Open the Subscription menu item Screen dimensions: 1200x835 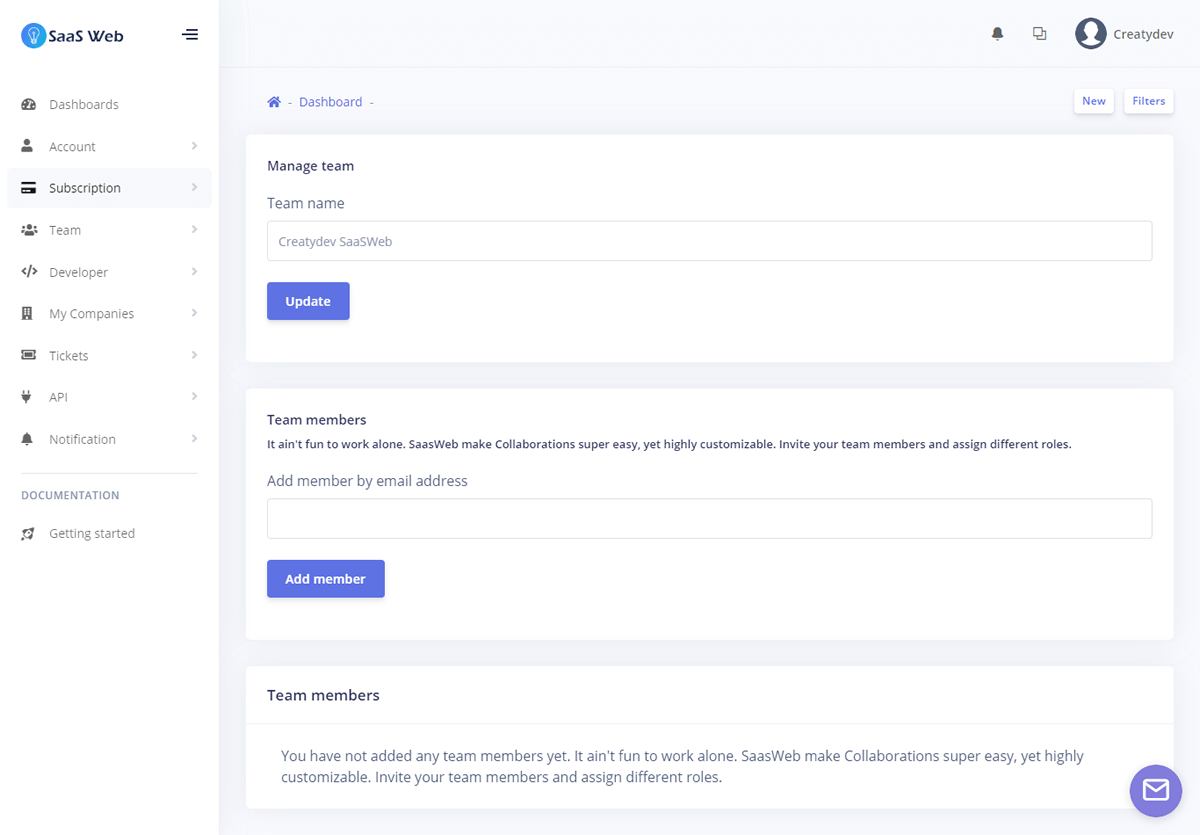(85, 188)
